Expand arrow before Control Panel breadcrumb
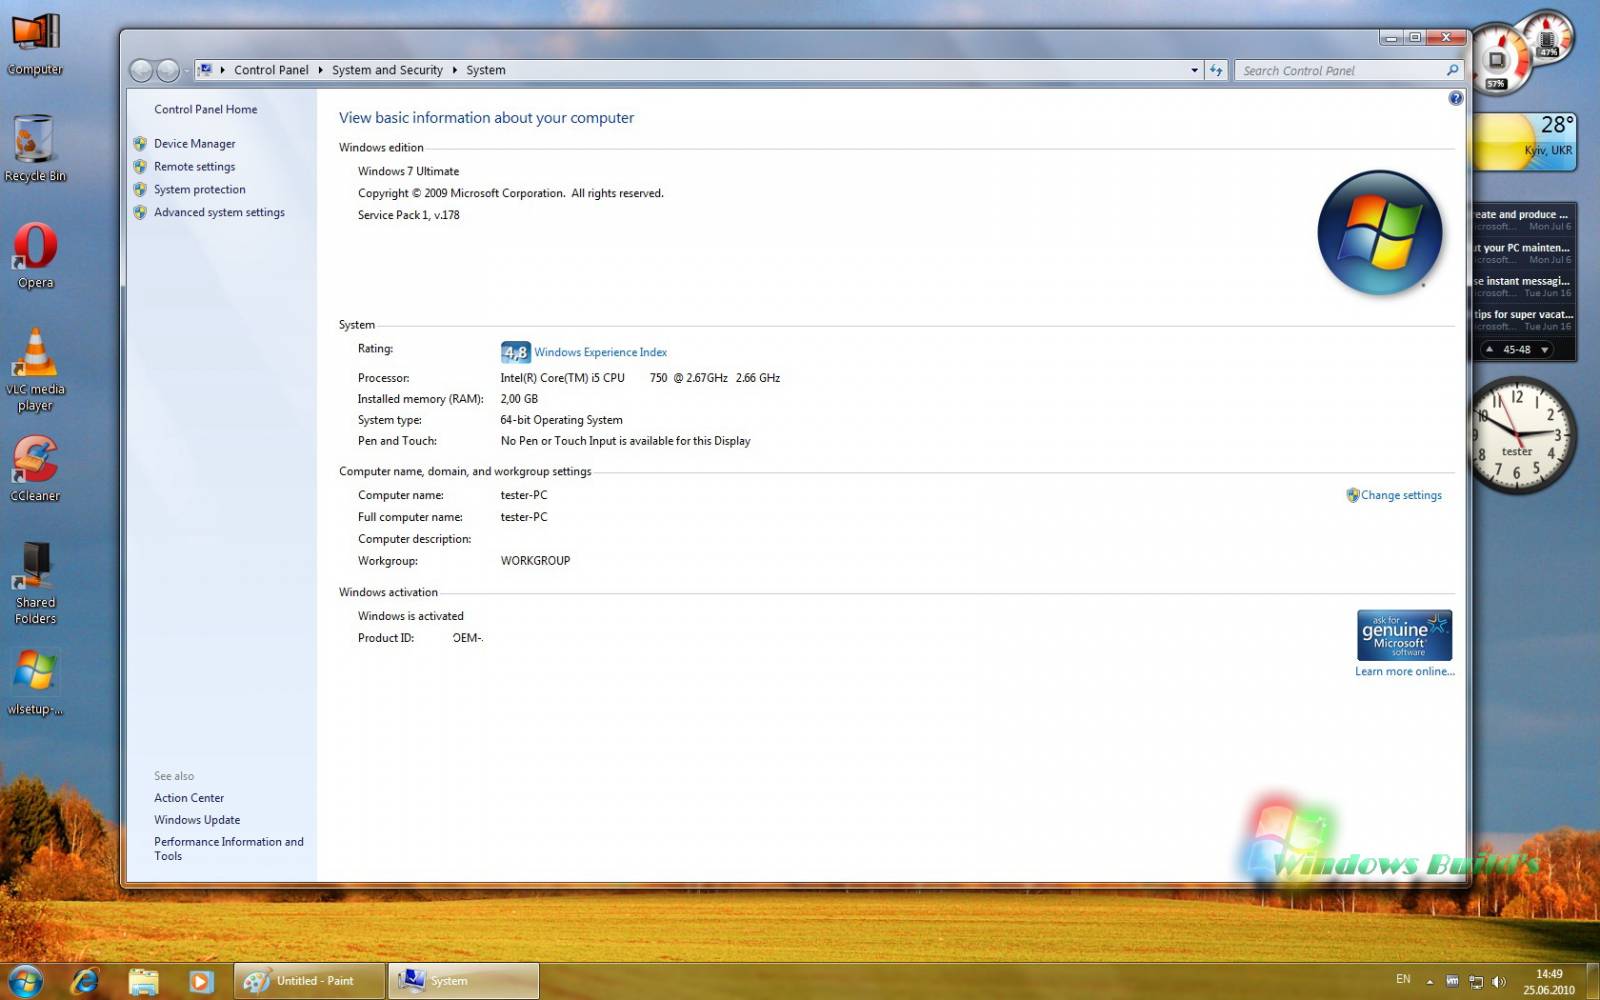This screenshot has width=1600, height=1000. (x=222, y=70)
